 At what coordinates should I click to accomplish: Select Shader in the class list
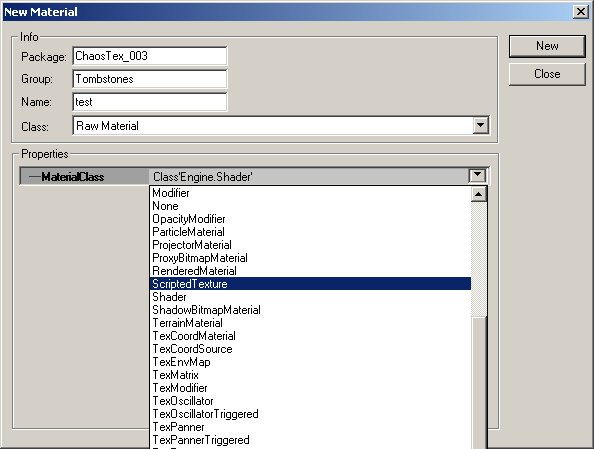pos(310,297)
